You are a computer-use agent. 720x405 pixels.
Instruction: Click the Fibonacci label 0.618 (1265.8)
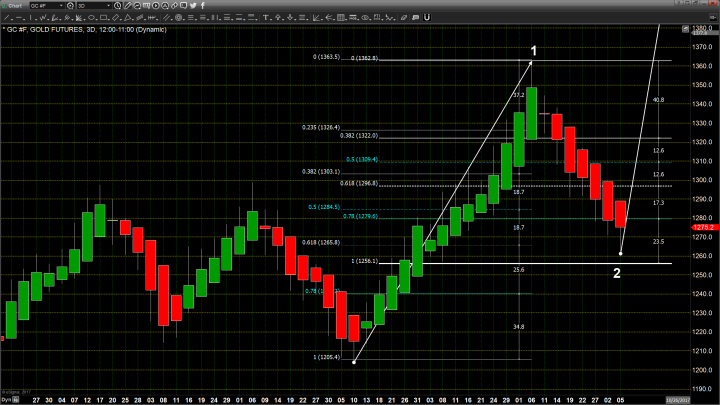(x=321, y=242)
